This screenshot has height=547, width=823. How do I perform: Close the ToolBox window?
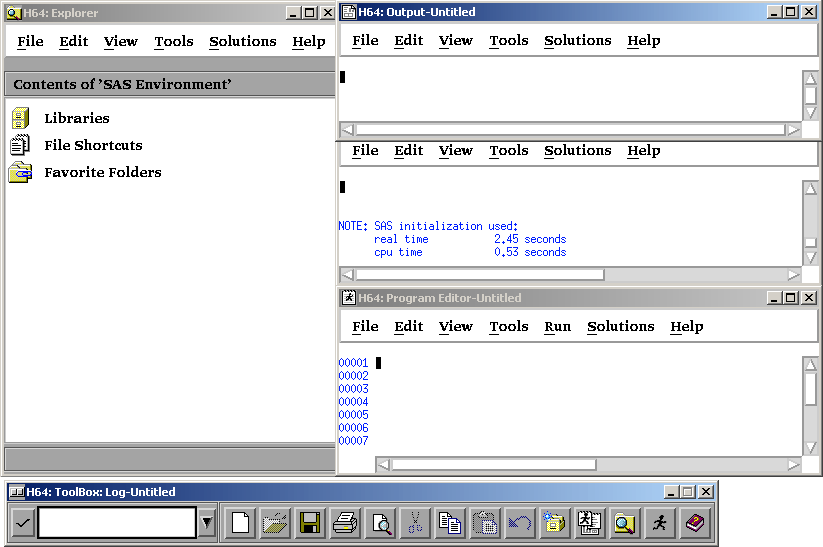pyautogui.click(x=706, y=492)
